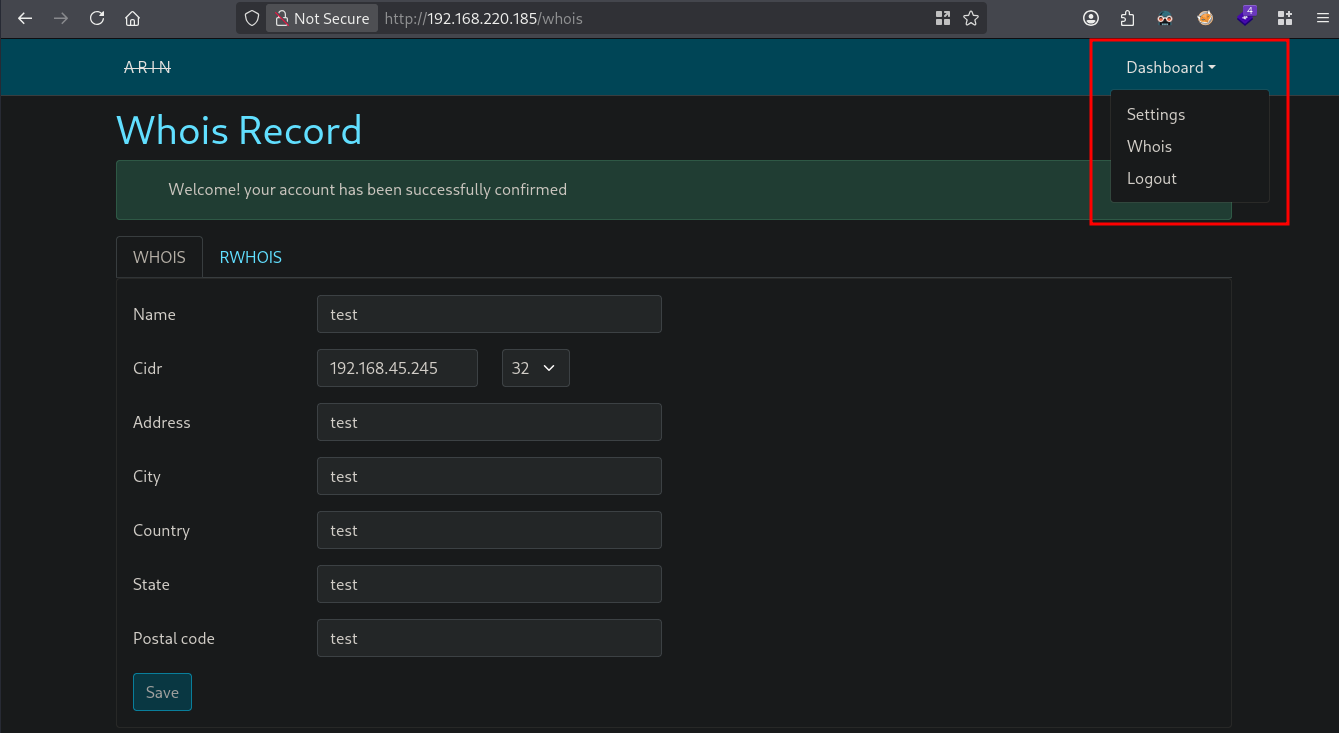Choose Logout from Dashboard menu
This screenshot has height=733, width=1339.
(x=1152, y=178)
